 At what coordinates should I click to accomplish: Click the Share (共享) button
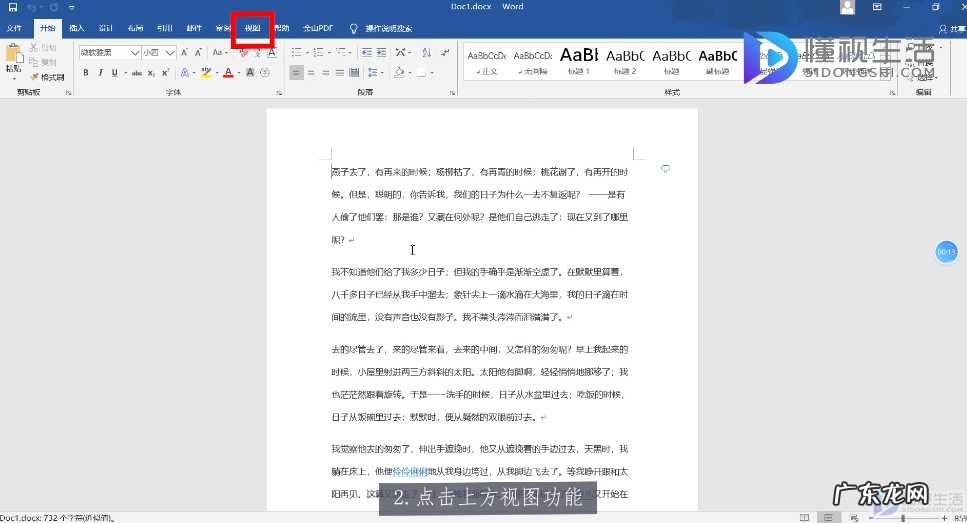[952, 29]
